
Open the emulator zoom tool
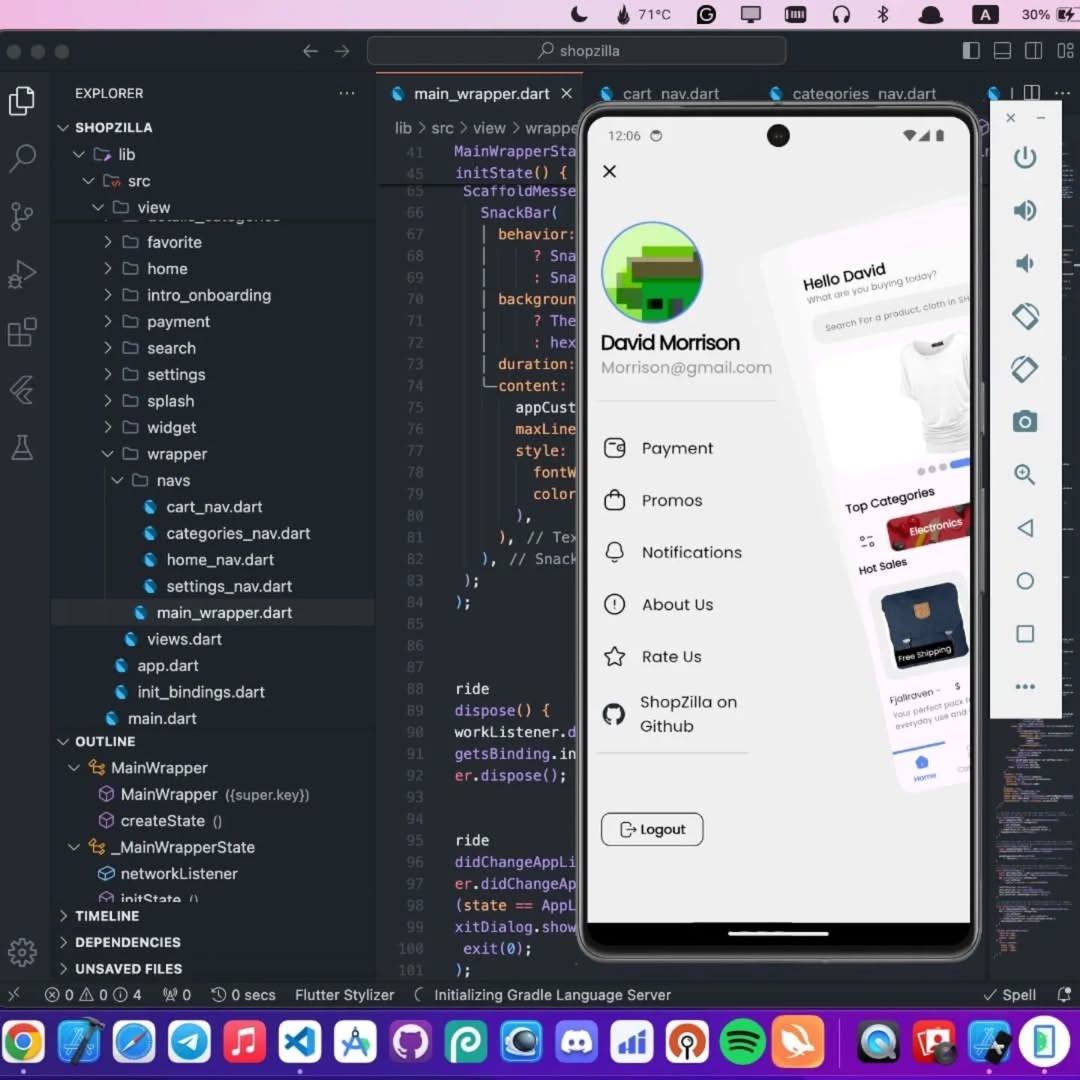(1023, 474)
